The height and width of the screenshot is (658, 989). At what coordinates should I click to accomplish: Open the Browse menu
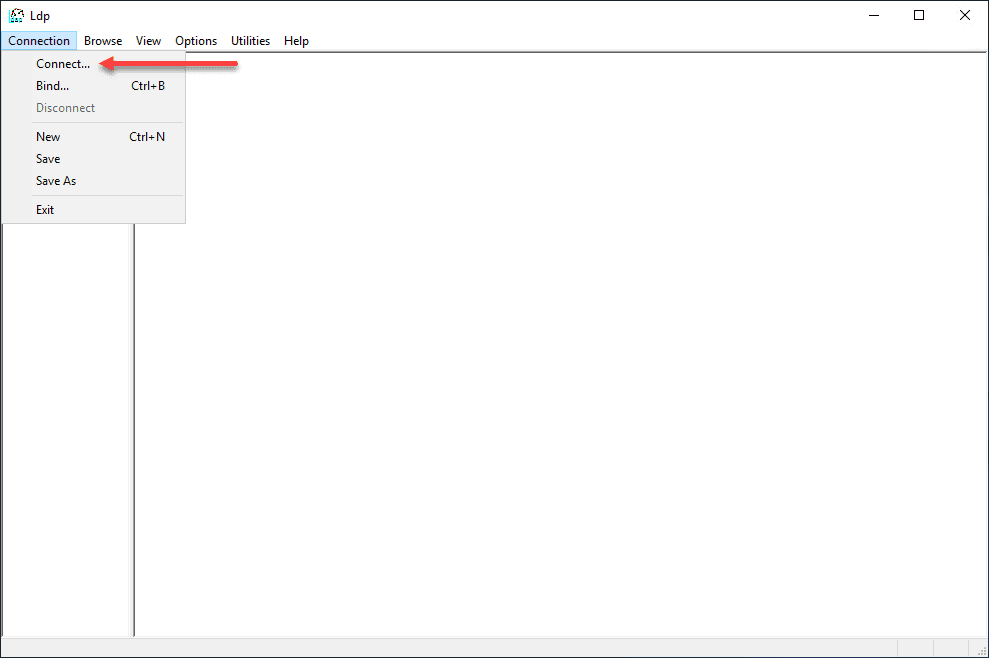tap(103, 41)
